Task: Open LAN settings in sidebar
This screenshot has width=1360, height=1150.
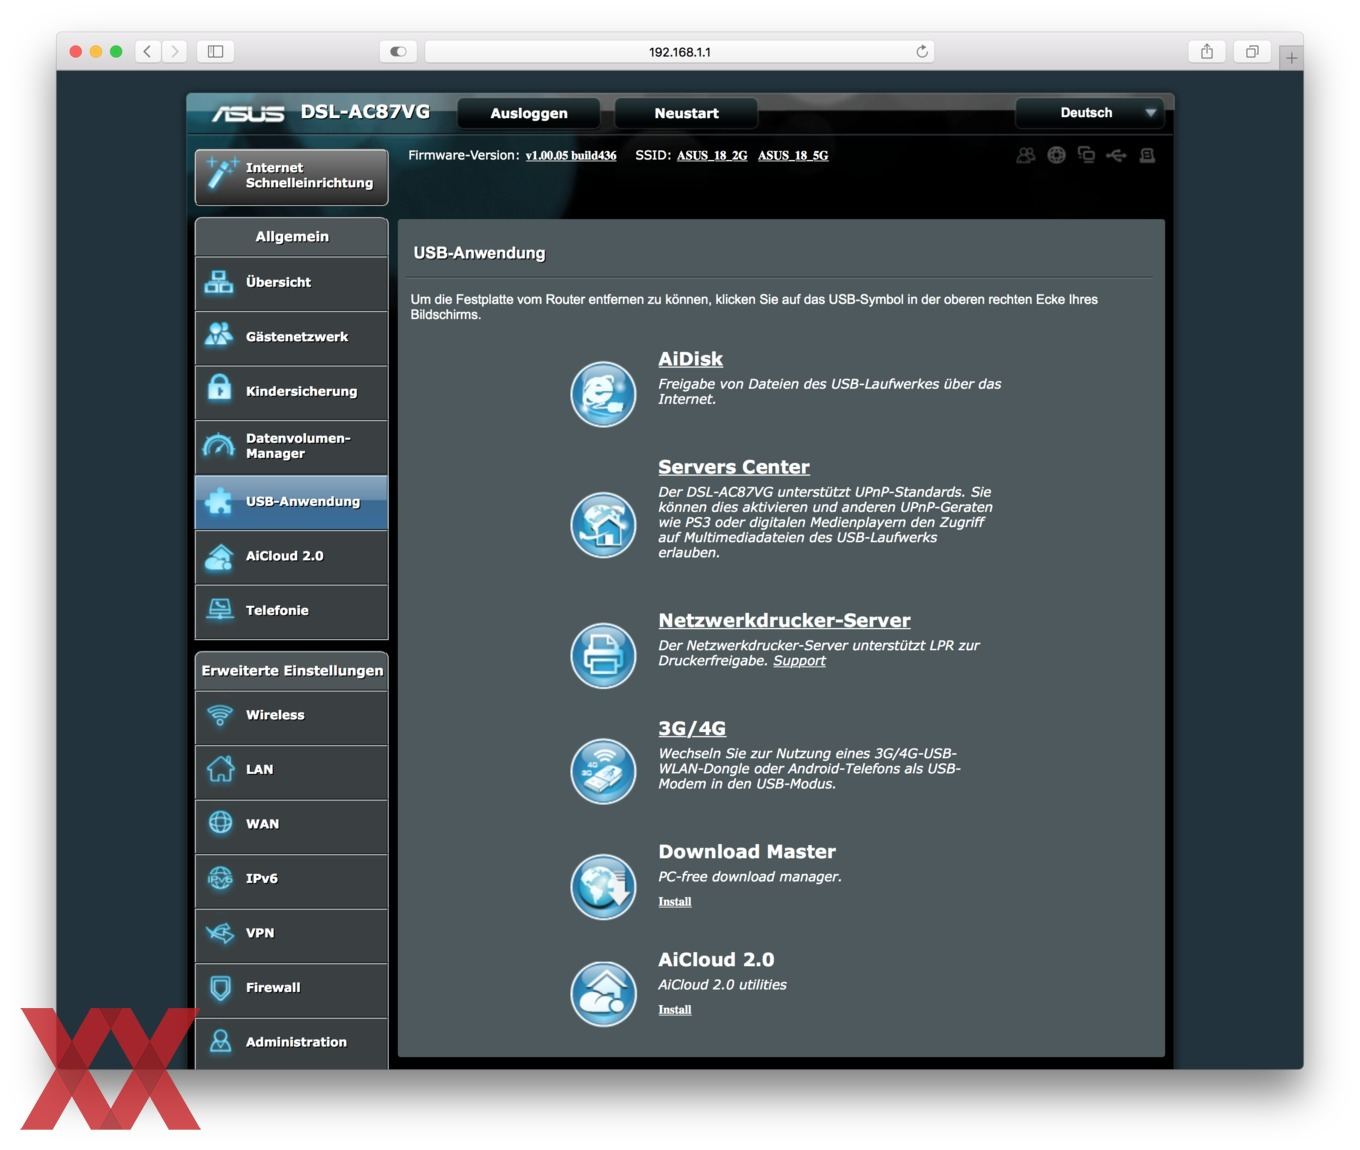Action: click(x=291, y=770)
